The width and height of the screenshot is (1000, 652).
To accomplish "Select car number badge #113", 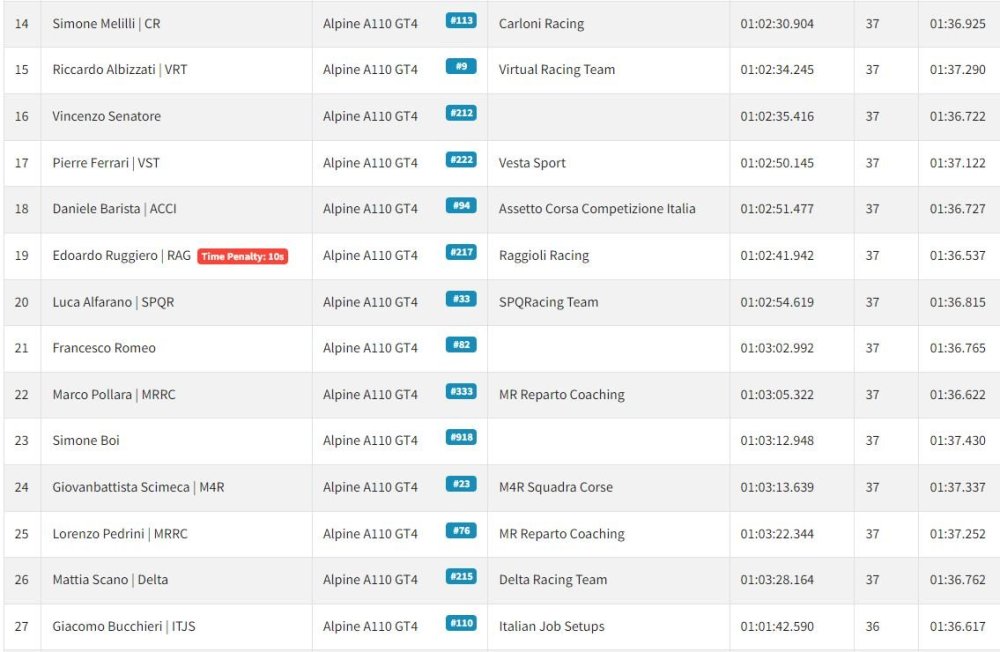I will tap(461, 20).
